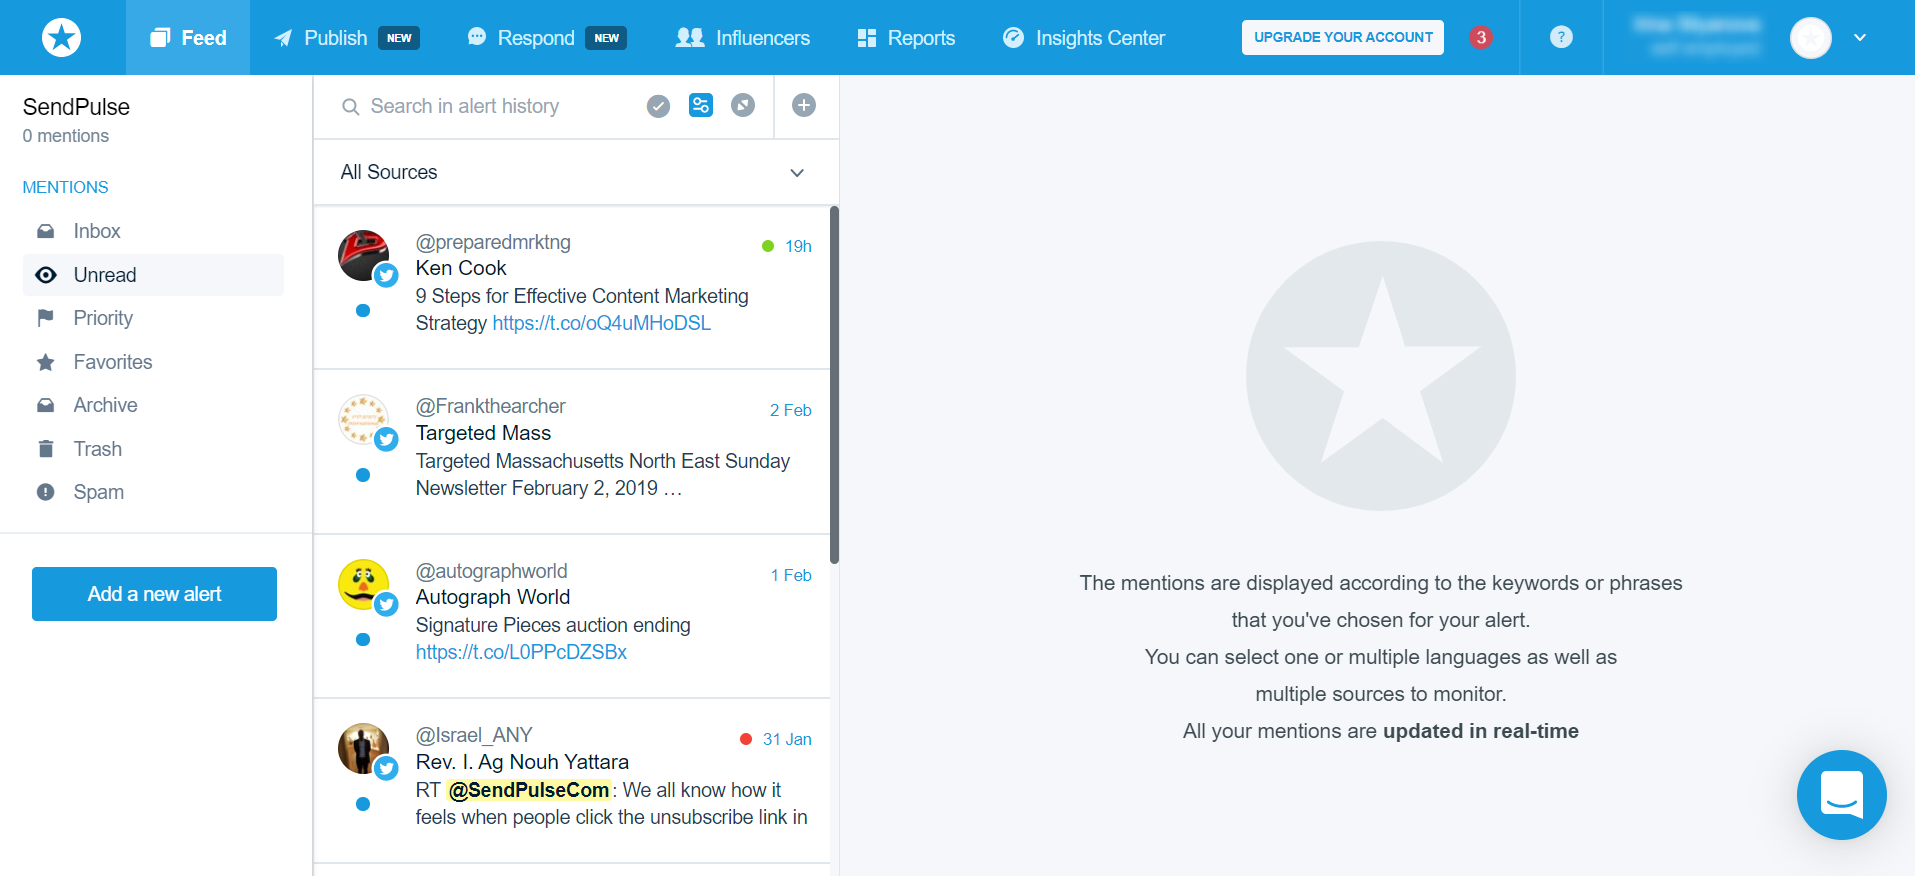Toggle unread dot on Targeted Mass mention
This screenshot has width=1915, height=876.
click(x=363, y=475)
